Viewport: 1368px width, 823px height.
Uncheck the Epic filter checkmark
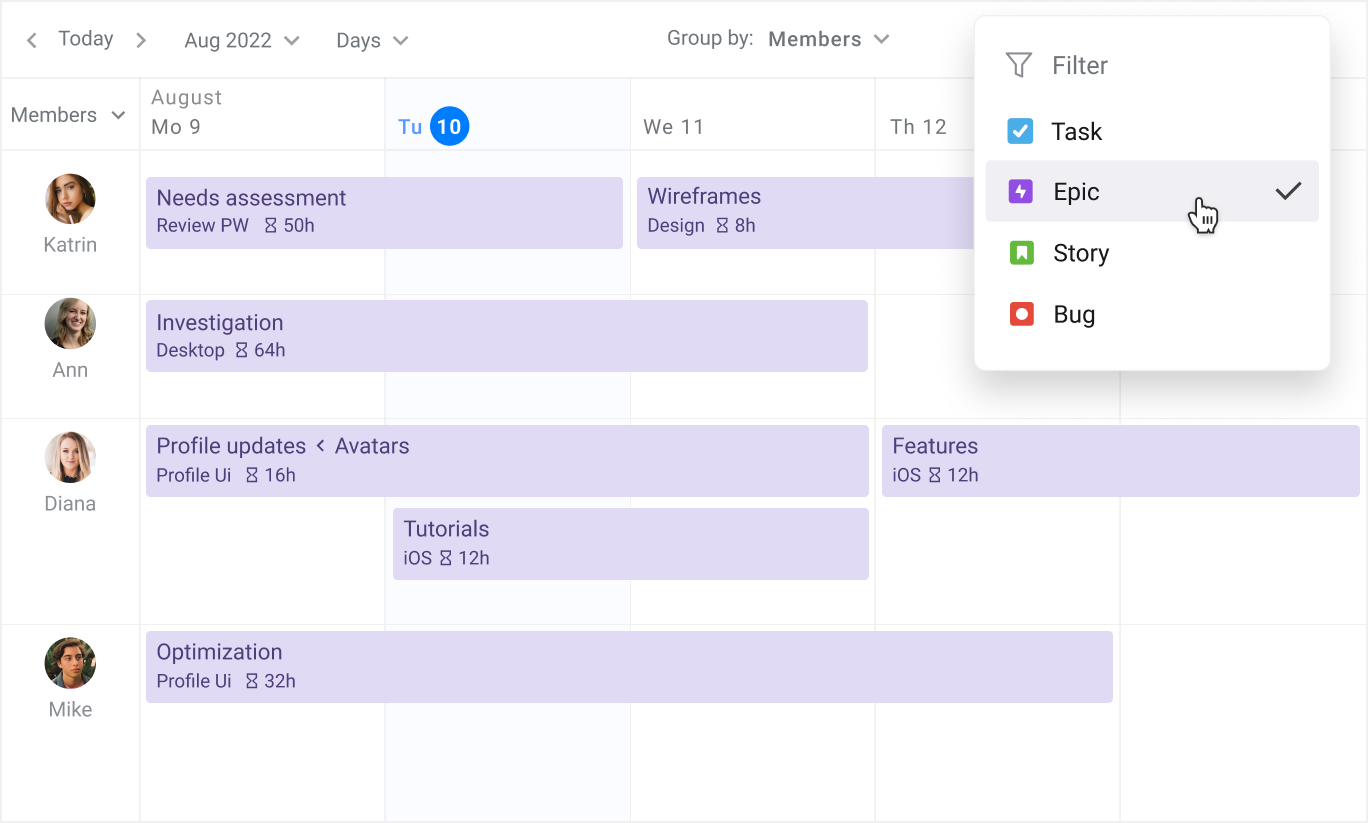point(1288,191)
